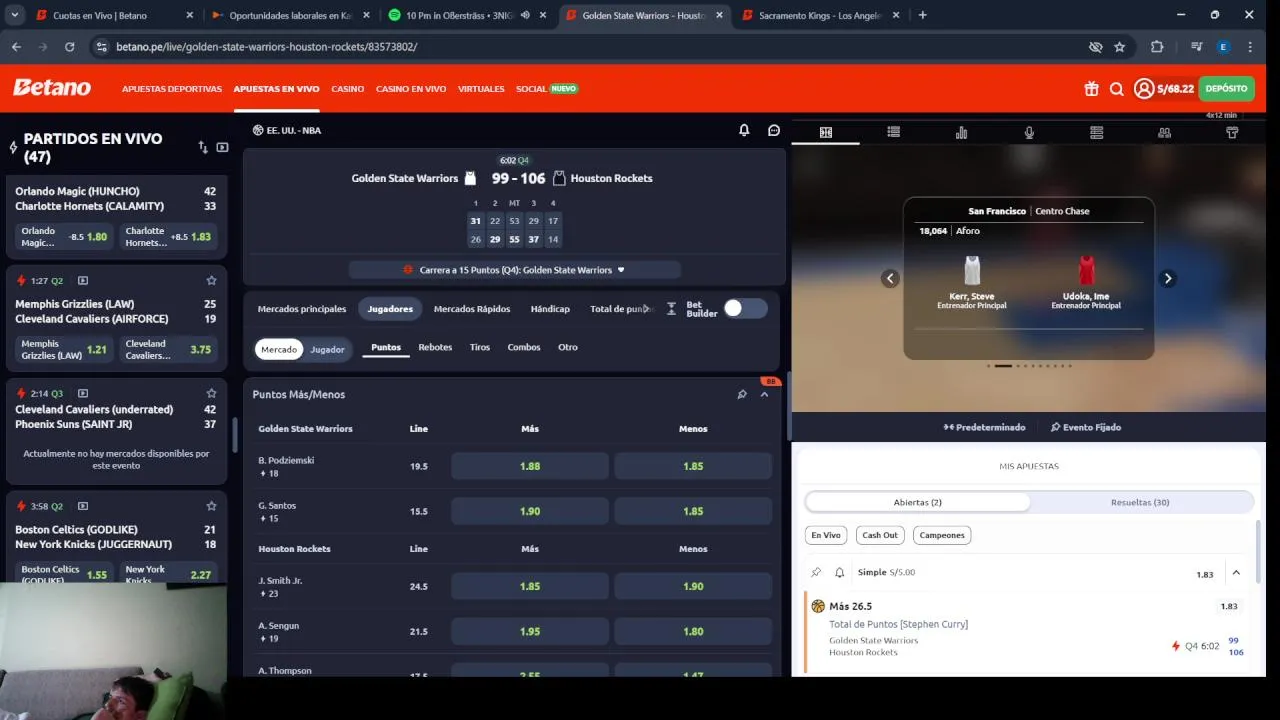Open Casino en Vivo menu item
The width and height of the screenshot is (1280, 720).
pos(411,89)
